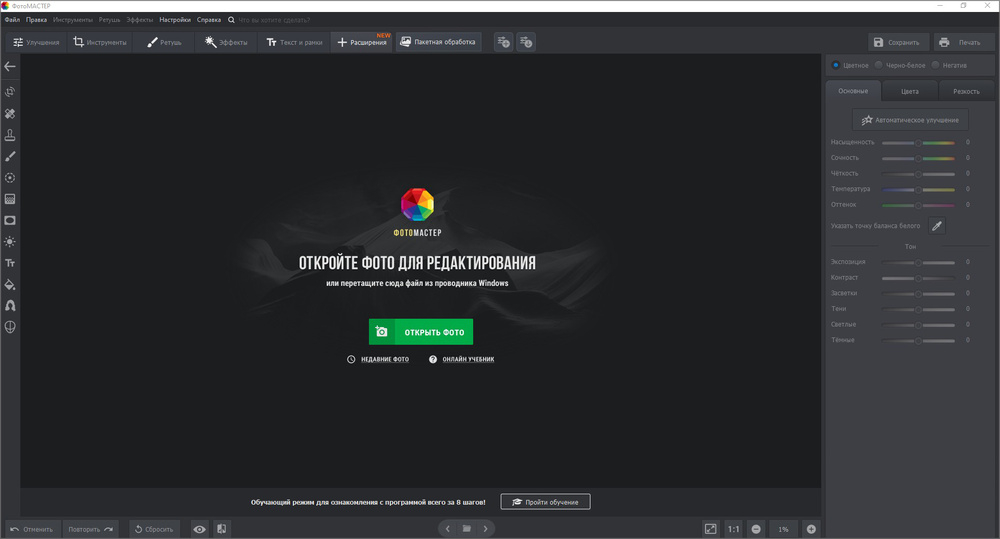Open the Недавние фото link

[385, 359]
